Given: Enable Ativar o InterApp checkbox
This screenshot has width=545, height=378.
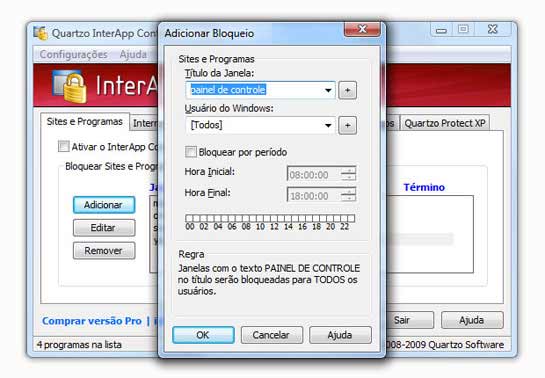Looking at the screenshot, I should 64,146.
